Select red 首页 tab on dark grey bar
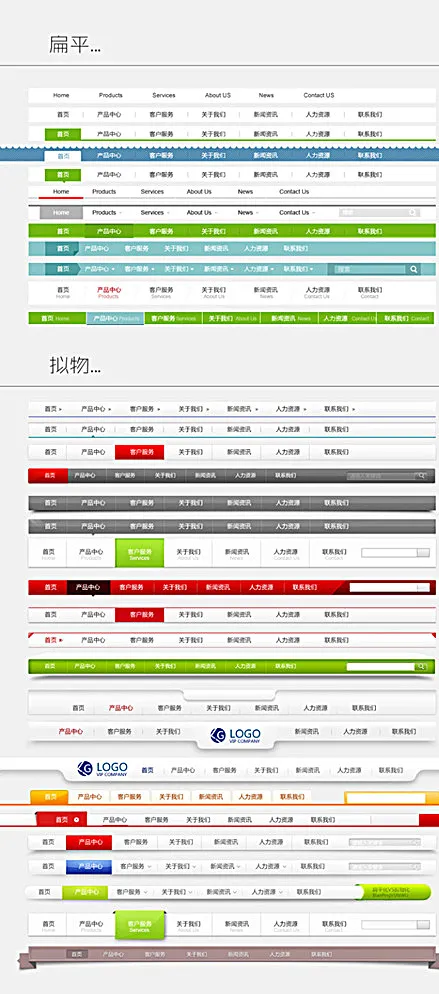 [x=48, y=475]
